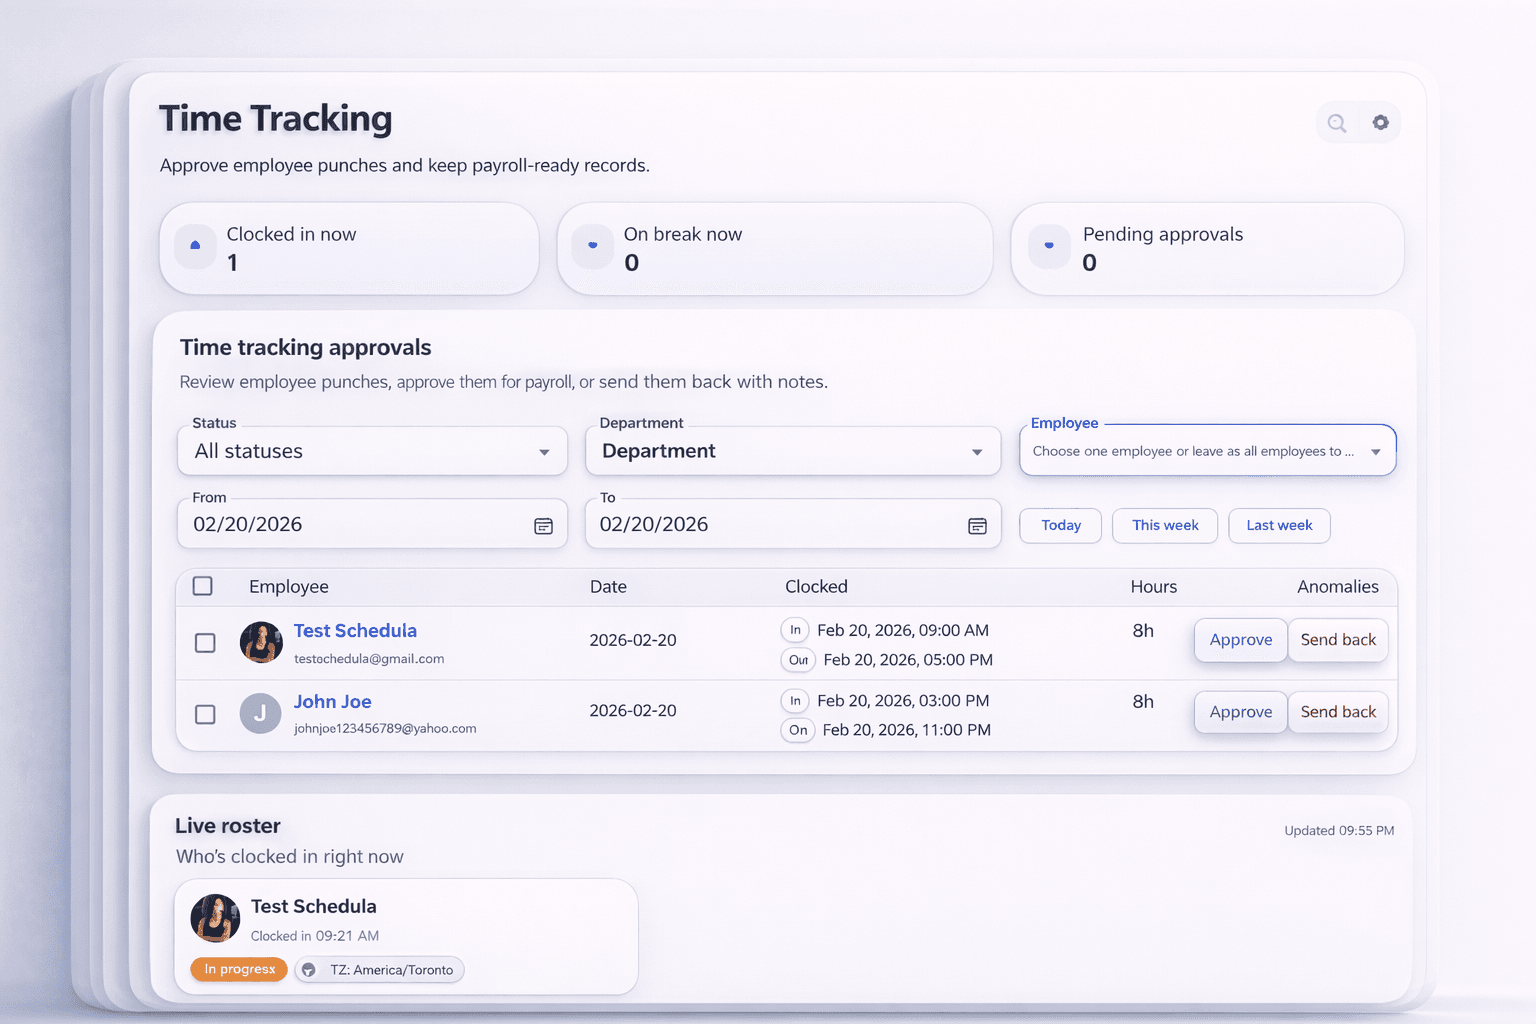The height and width of the screenshot is (1024, 1536).
Task: Check the Test Schedula row checkbox
Action: 205,643
